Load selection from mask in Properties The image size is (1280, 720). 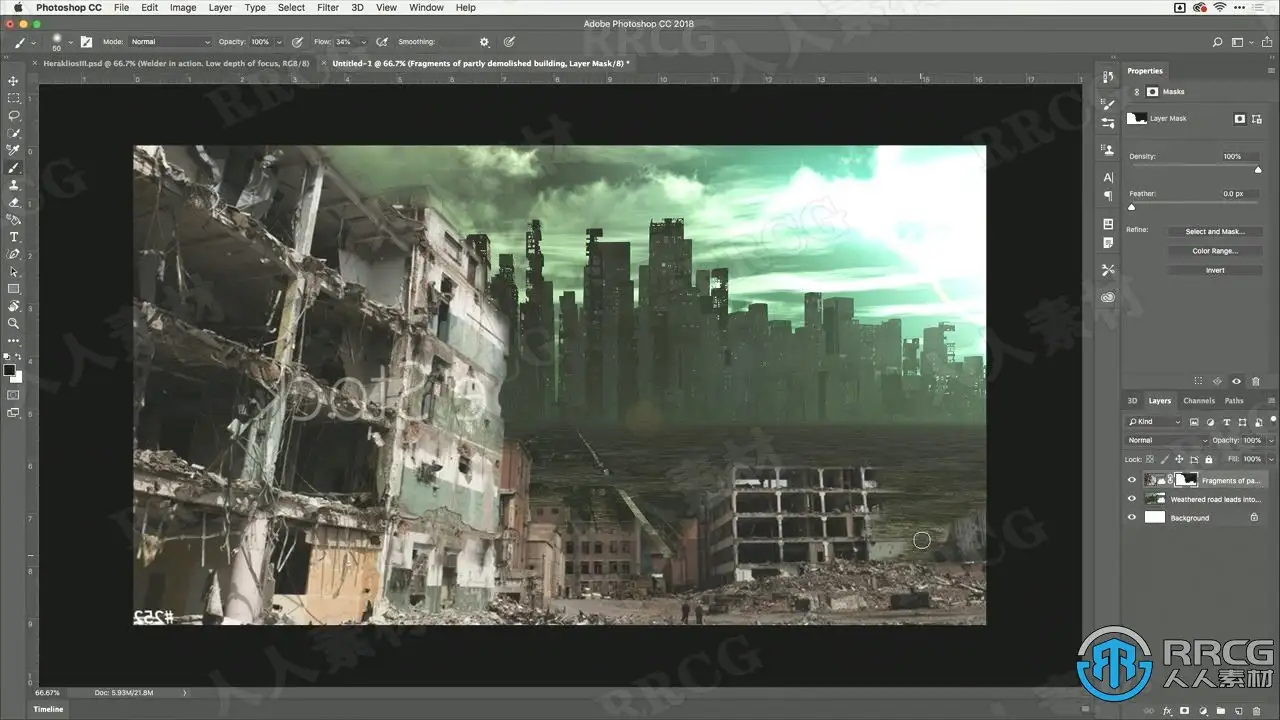click(x=1198, y=381)
